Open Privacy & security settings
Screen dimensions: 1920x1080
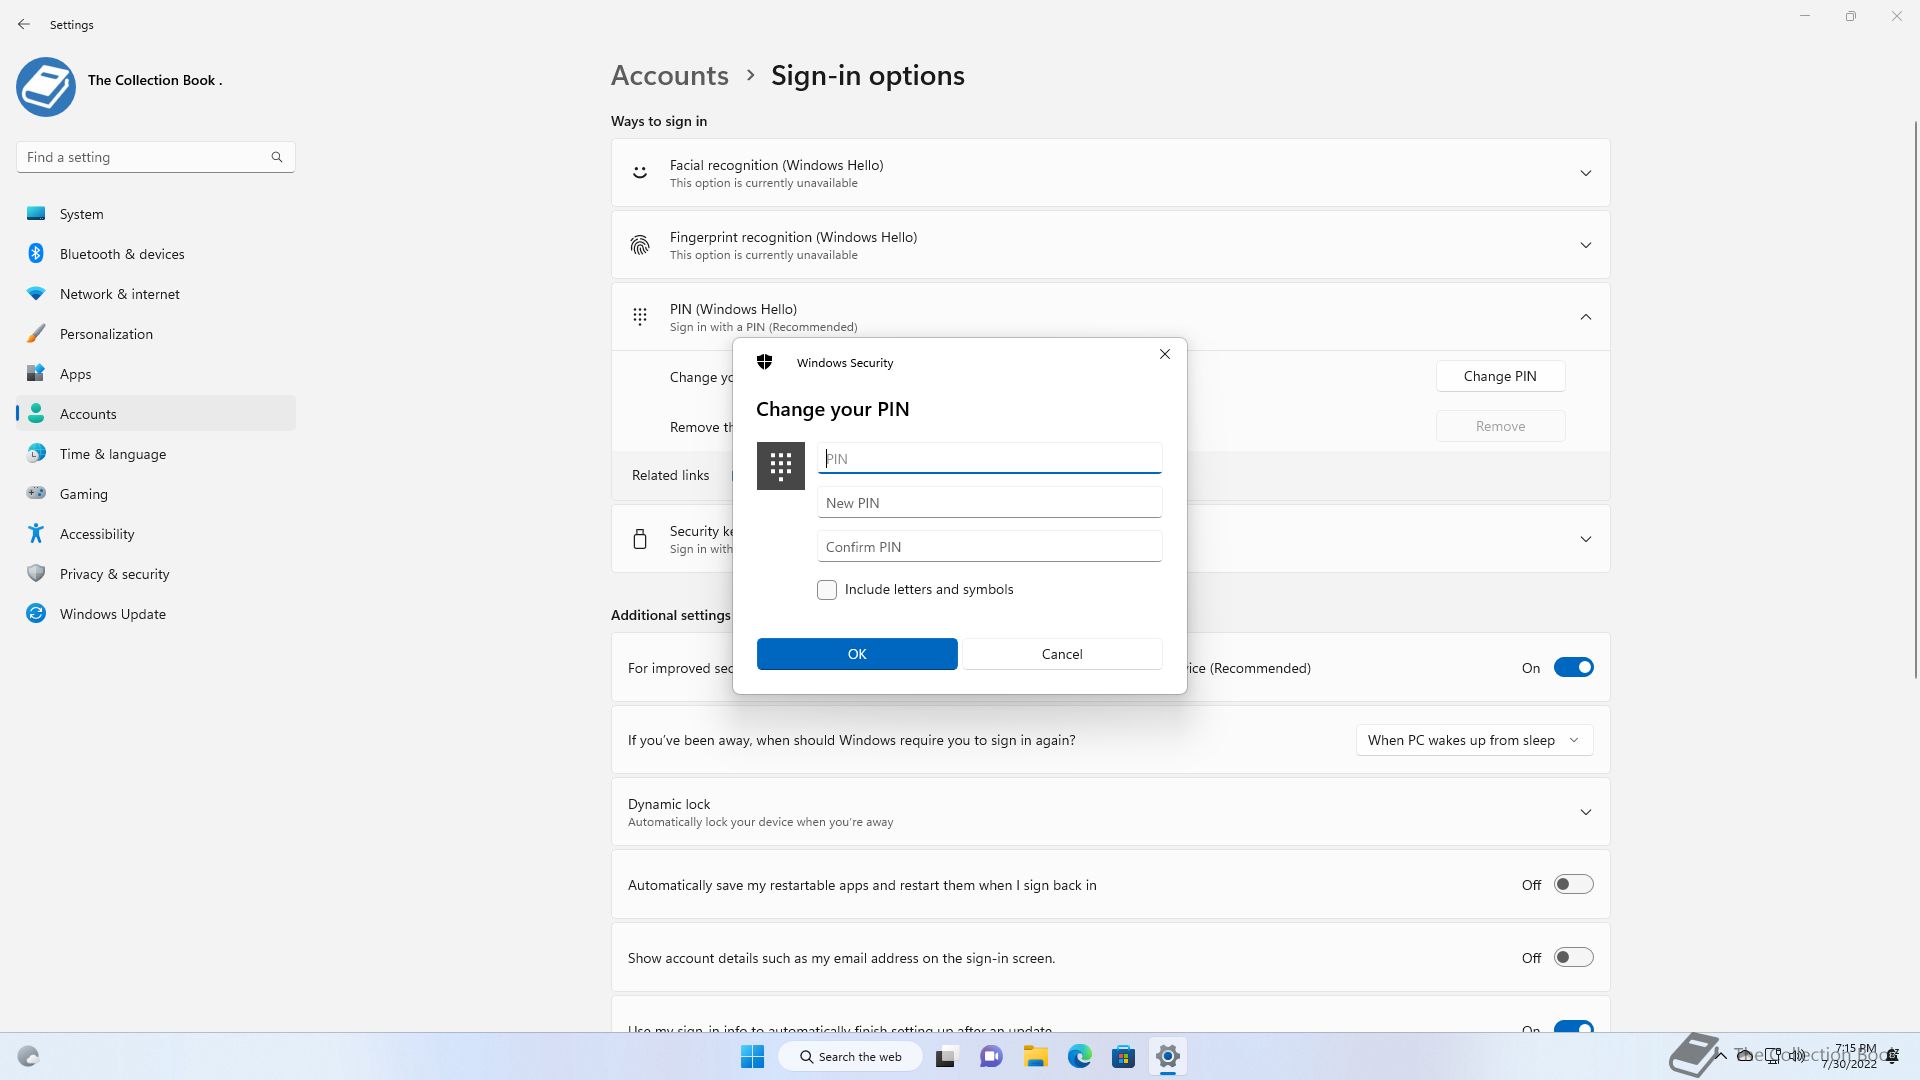[x=114, y=574]
